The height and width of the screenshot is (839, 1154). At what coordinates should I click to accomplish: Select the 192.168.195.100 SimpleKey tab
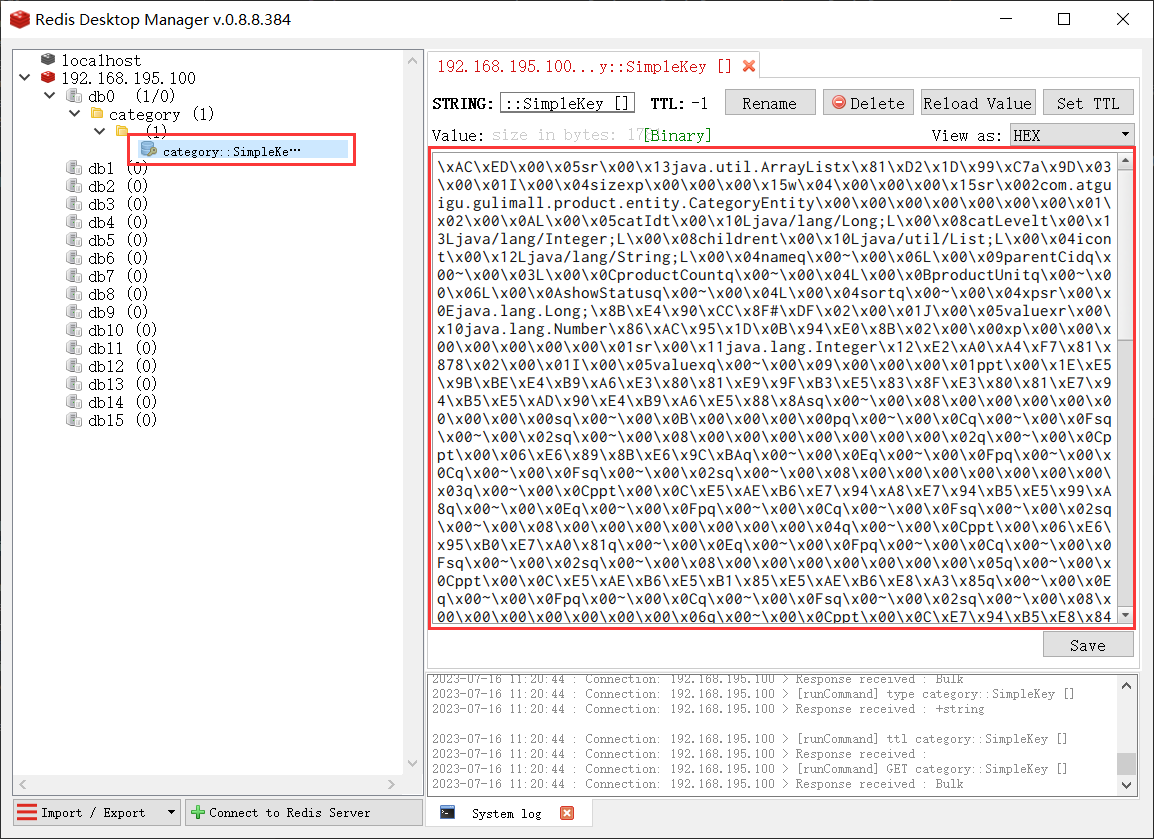(584, 67)
